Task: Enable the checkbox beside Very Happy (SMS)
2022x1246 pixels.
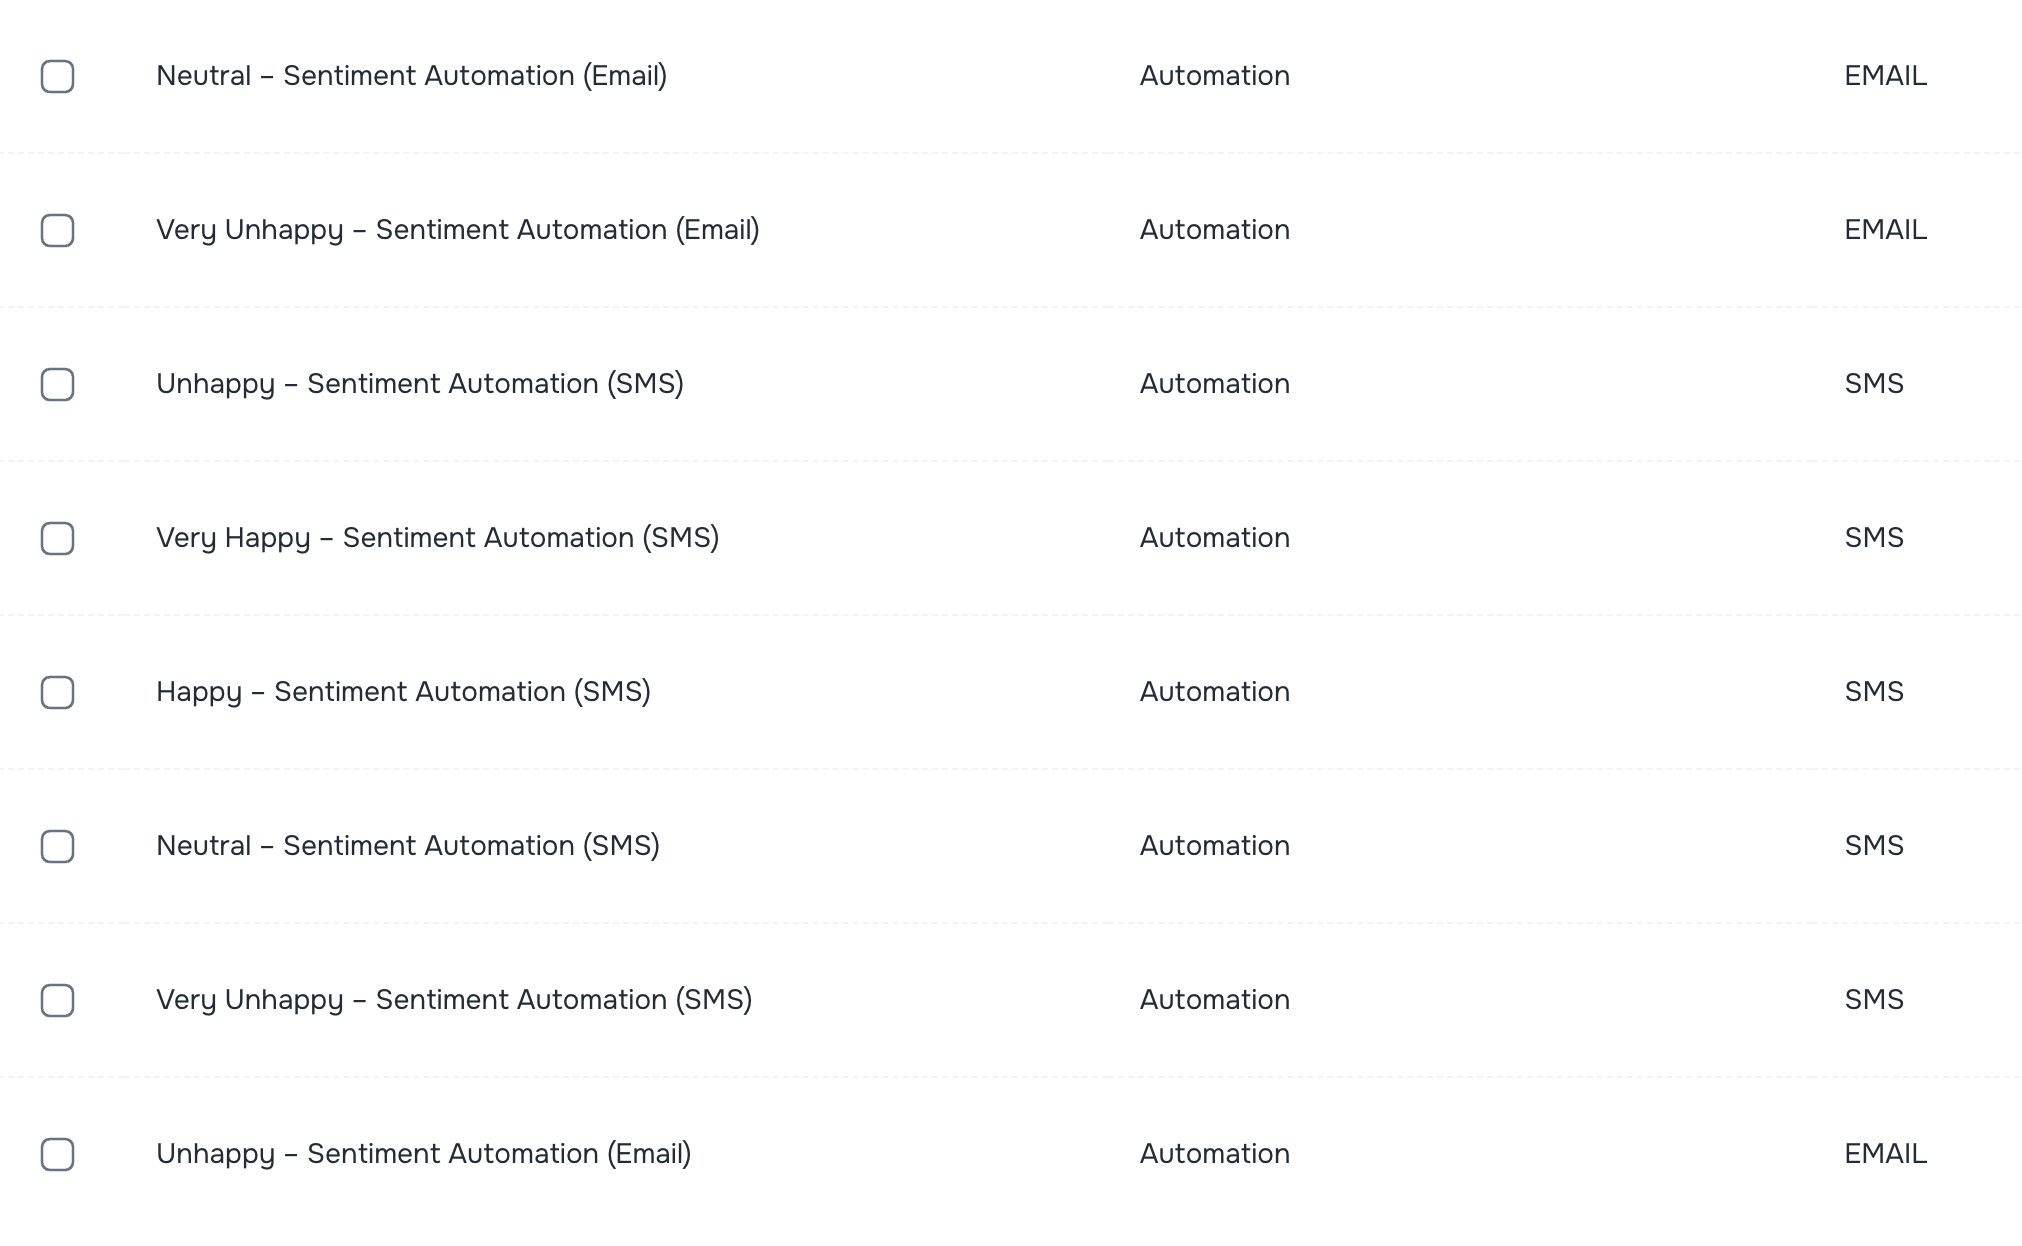Action: point(57,538)
